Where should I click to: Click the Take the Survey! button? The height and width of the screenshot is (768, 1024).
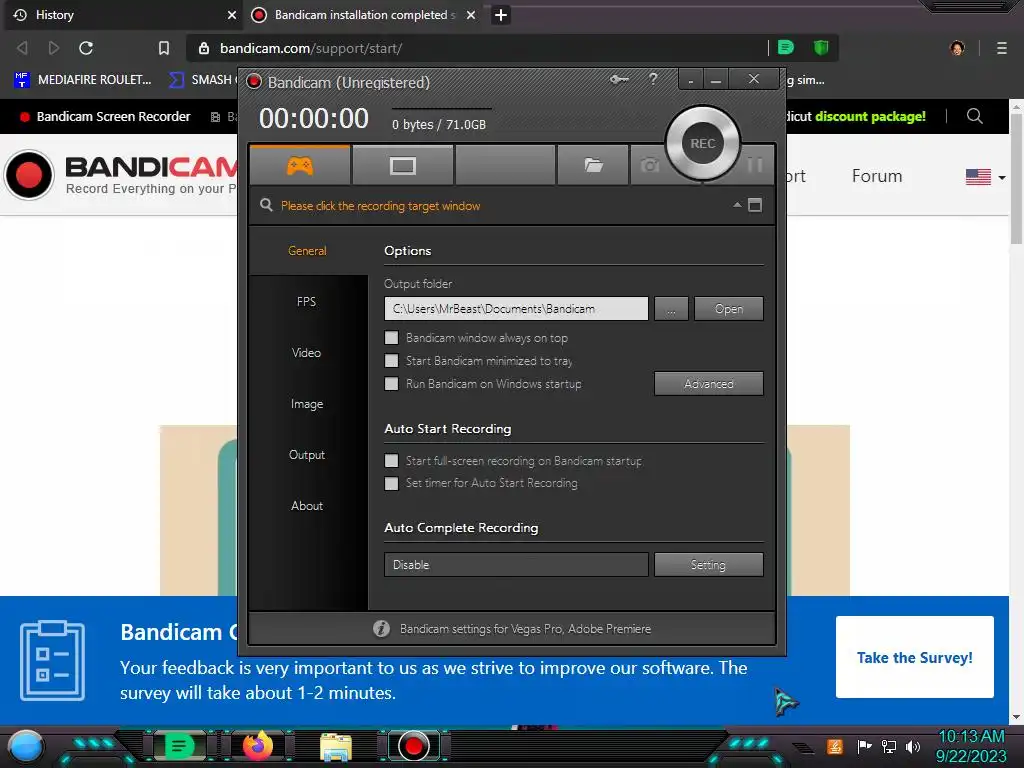tap(914, 657)
